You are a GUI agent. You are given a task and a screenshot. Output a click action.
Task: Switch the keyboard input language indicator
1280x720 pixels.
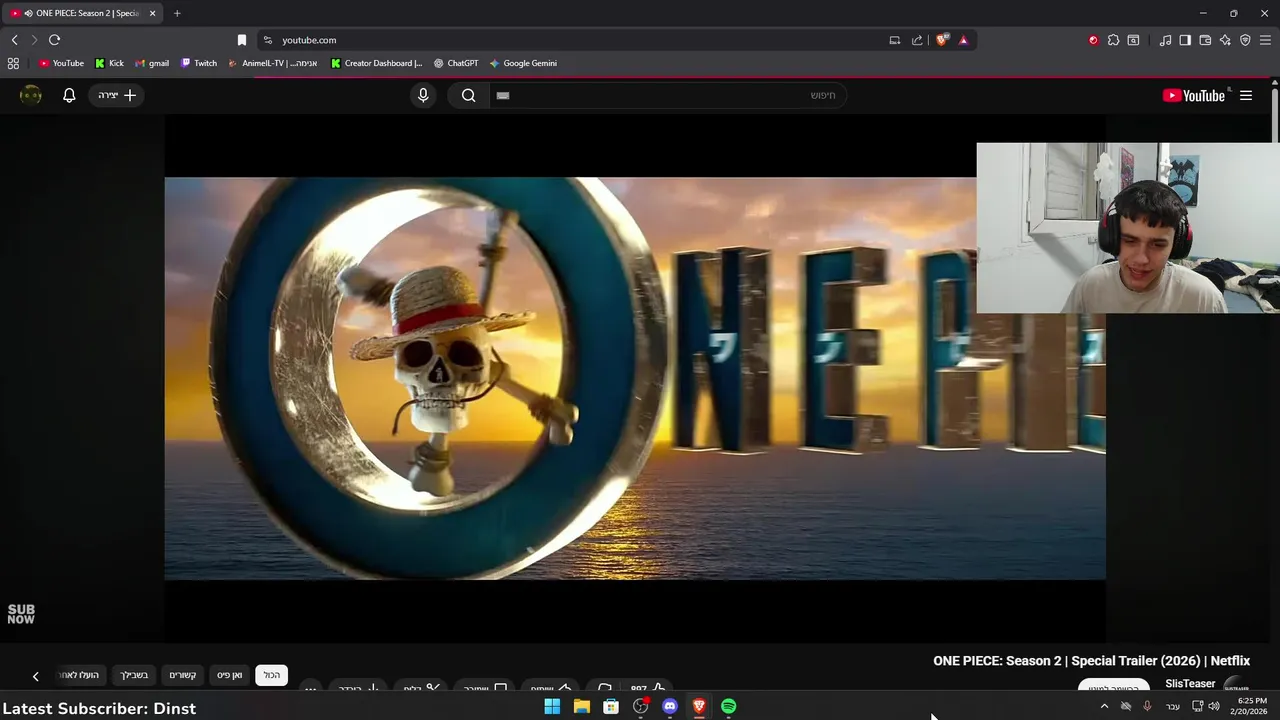pos(1173,706)
